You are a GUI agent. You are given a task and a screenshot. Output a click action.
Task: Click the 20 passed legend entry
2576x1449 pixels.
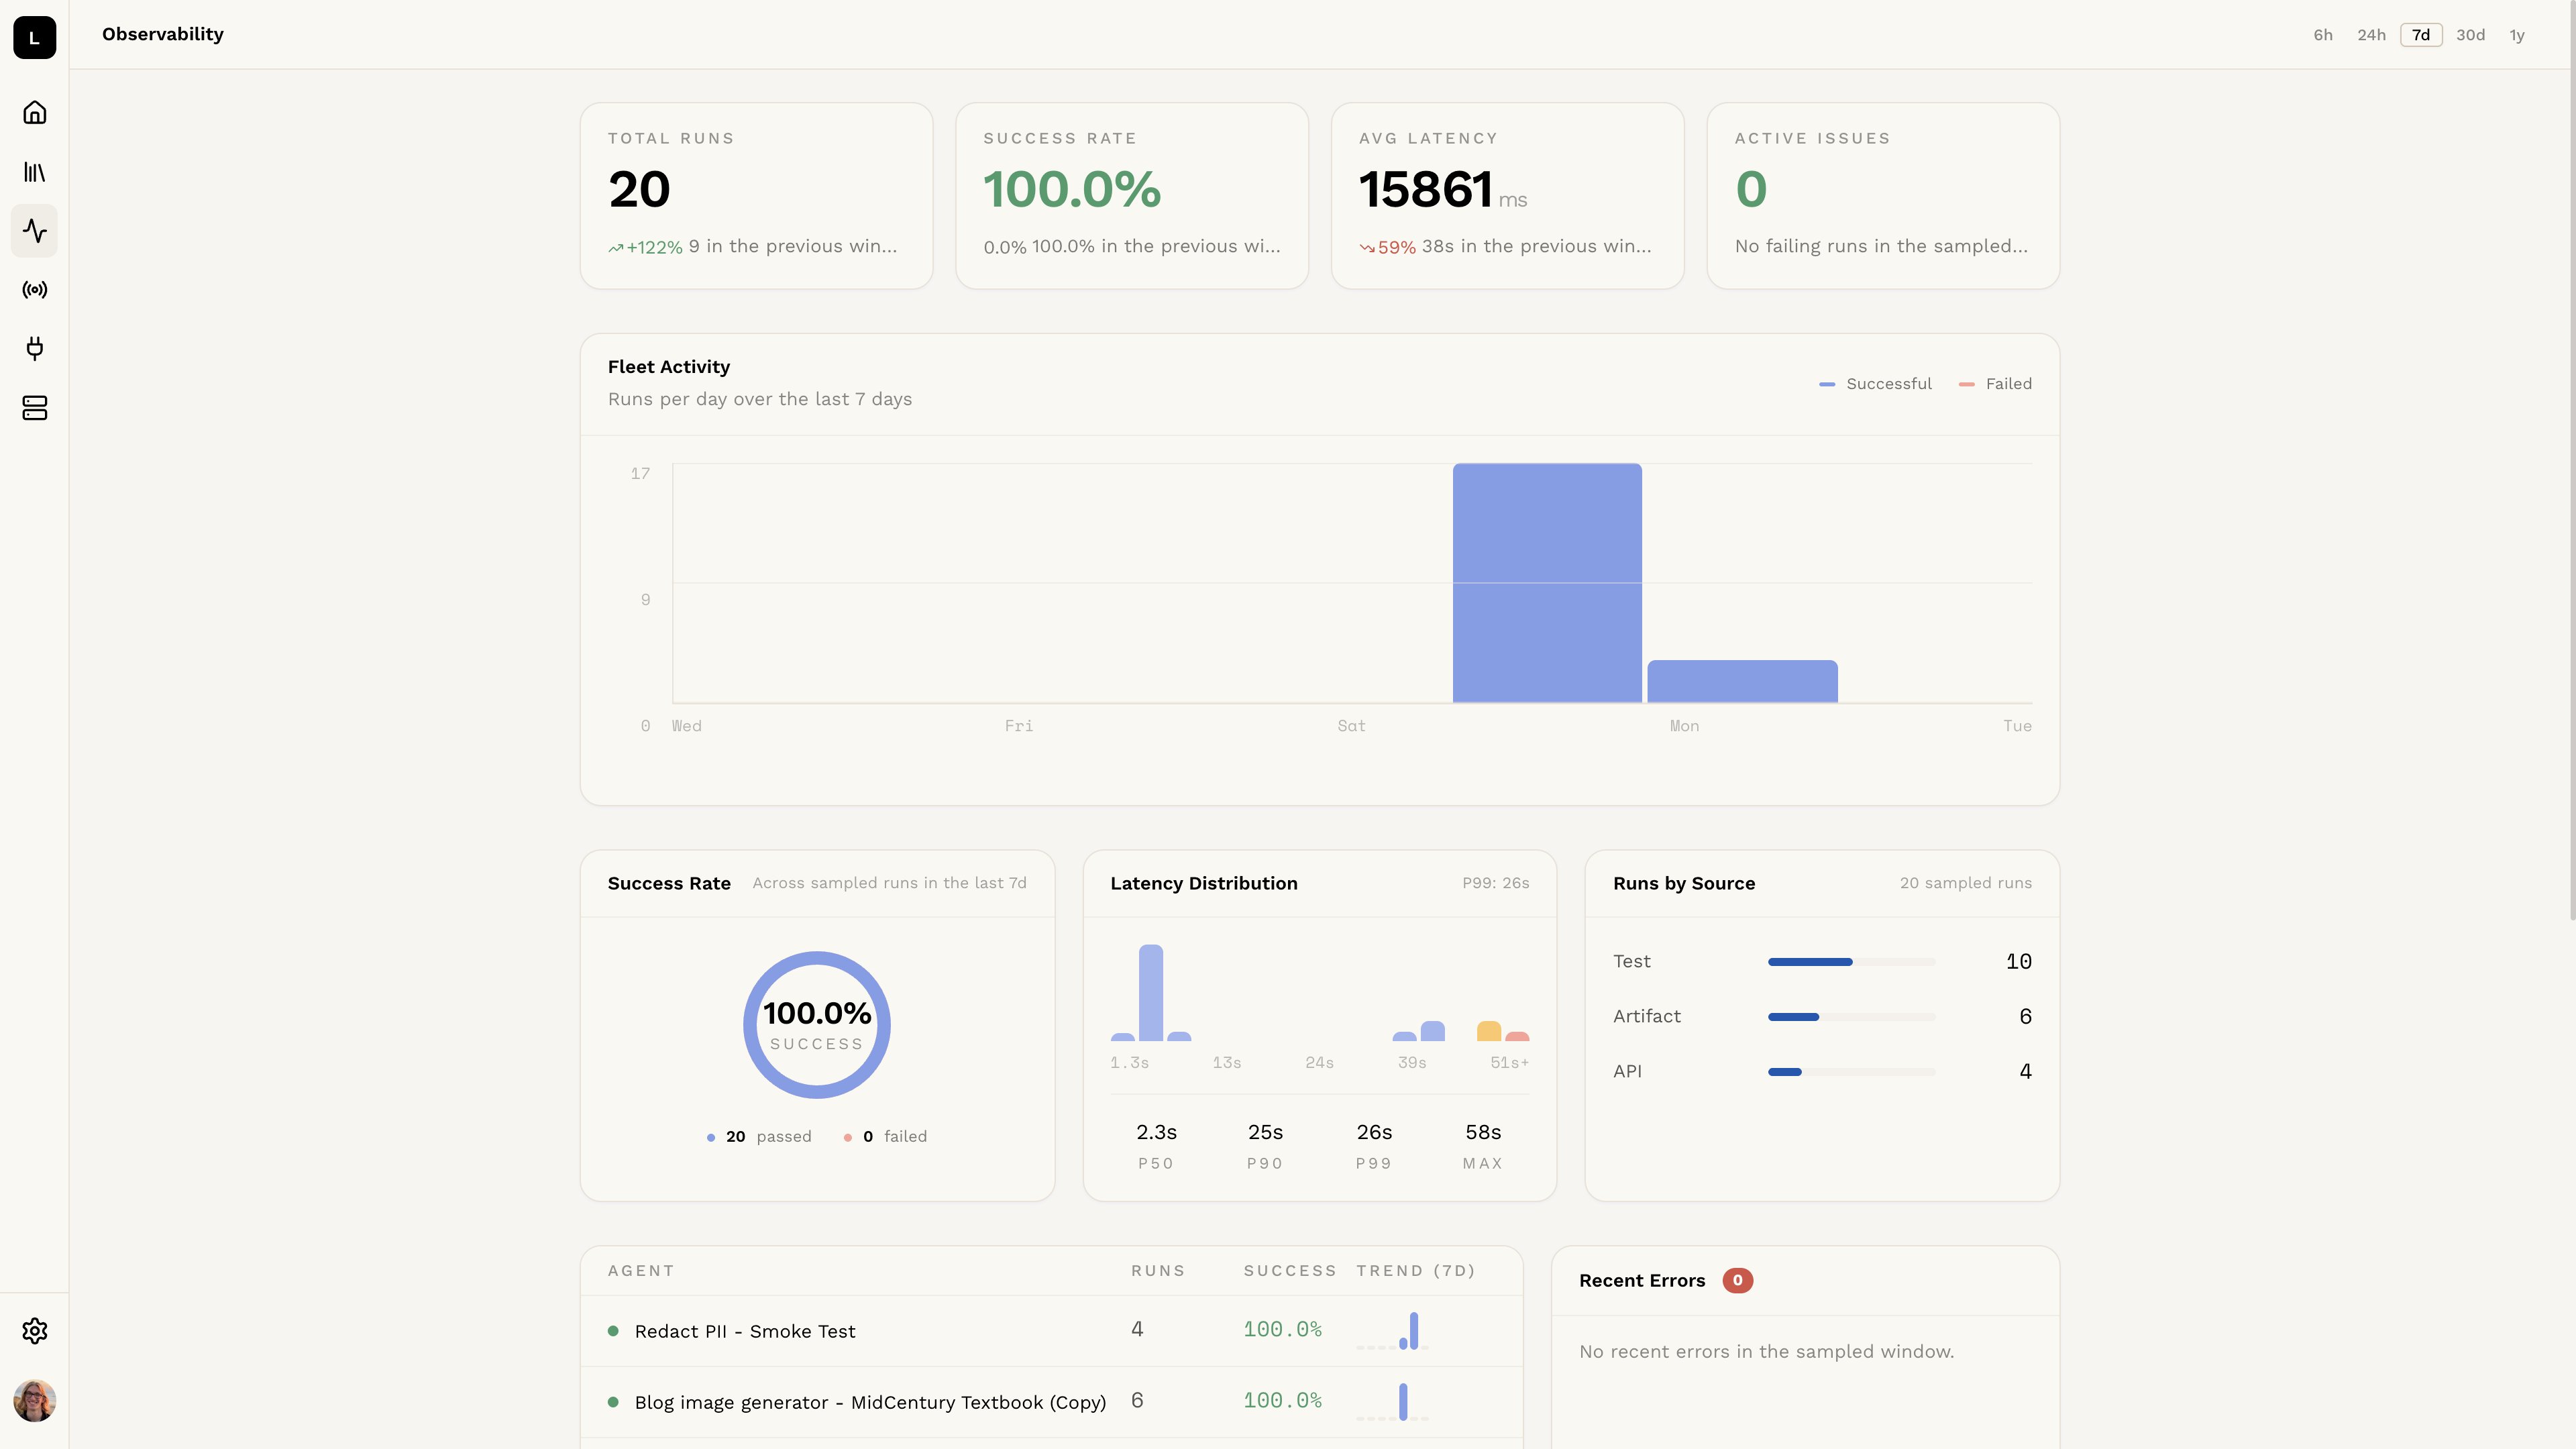[759, 1137]
